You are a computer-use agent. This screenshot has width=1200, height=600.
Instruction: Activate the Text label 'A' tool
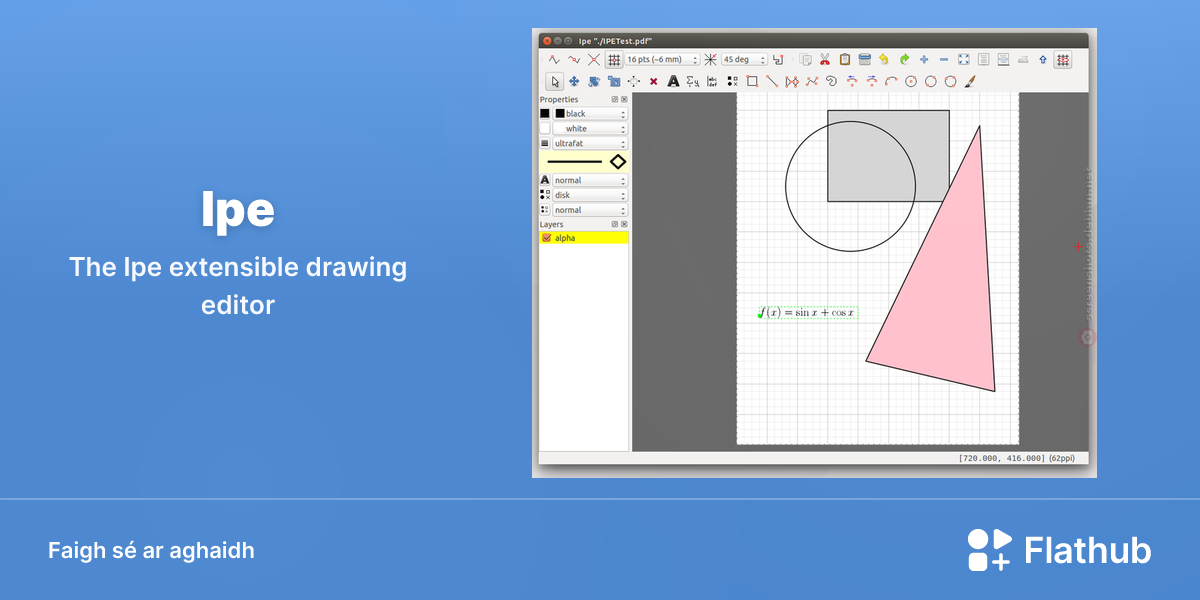click(x=673, y=81)
